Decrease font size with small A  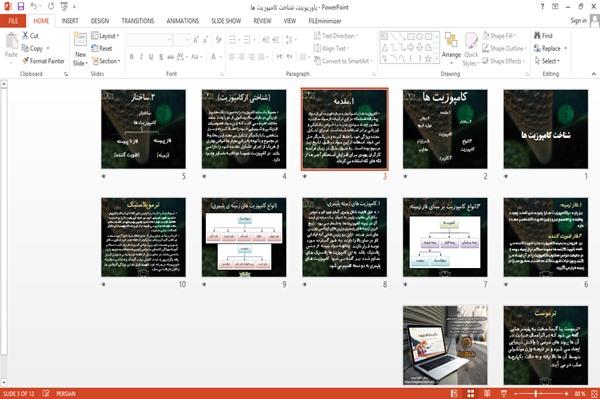click(x=205, y=40)
